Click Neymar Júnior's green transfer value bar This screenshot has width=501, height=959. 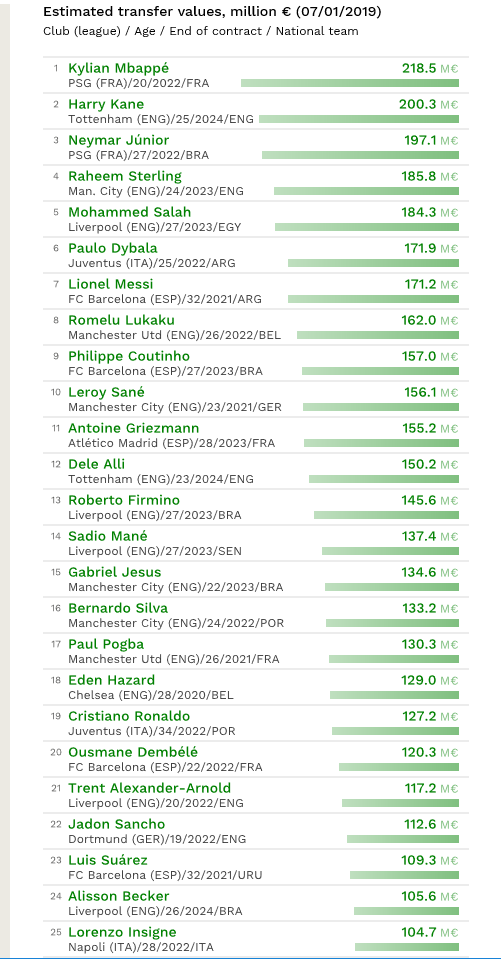pyautogui.click(x=360, y=155)
